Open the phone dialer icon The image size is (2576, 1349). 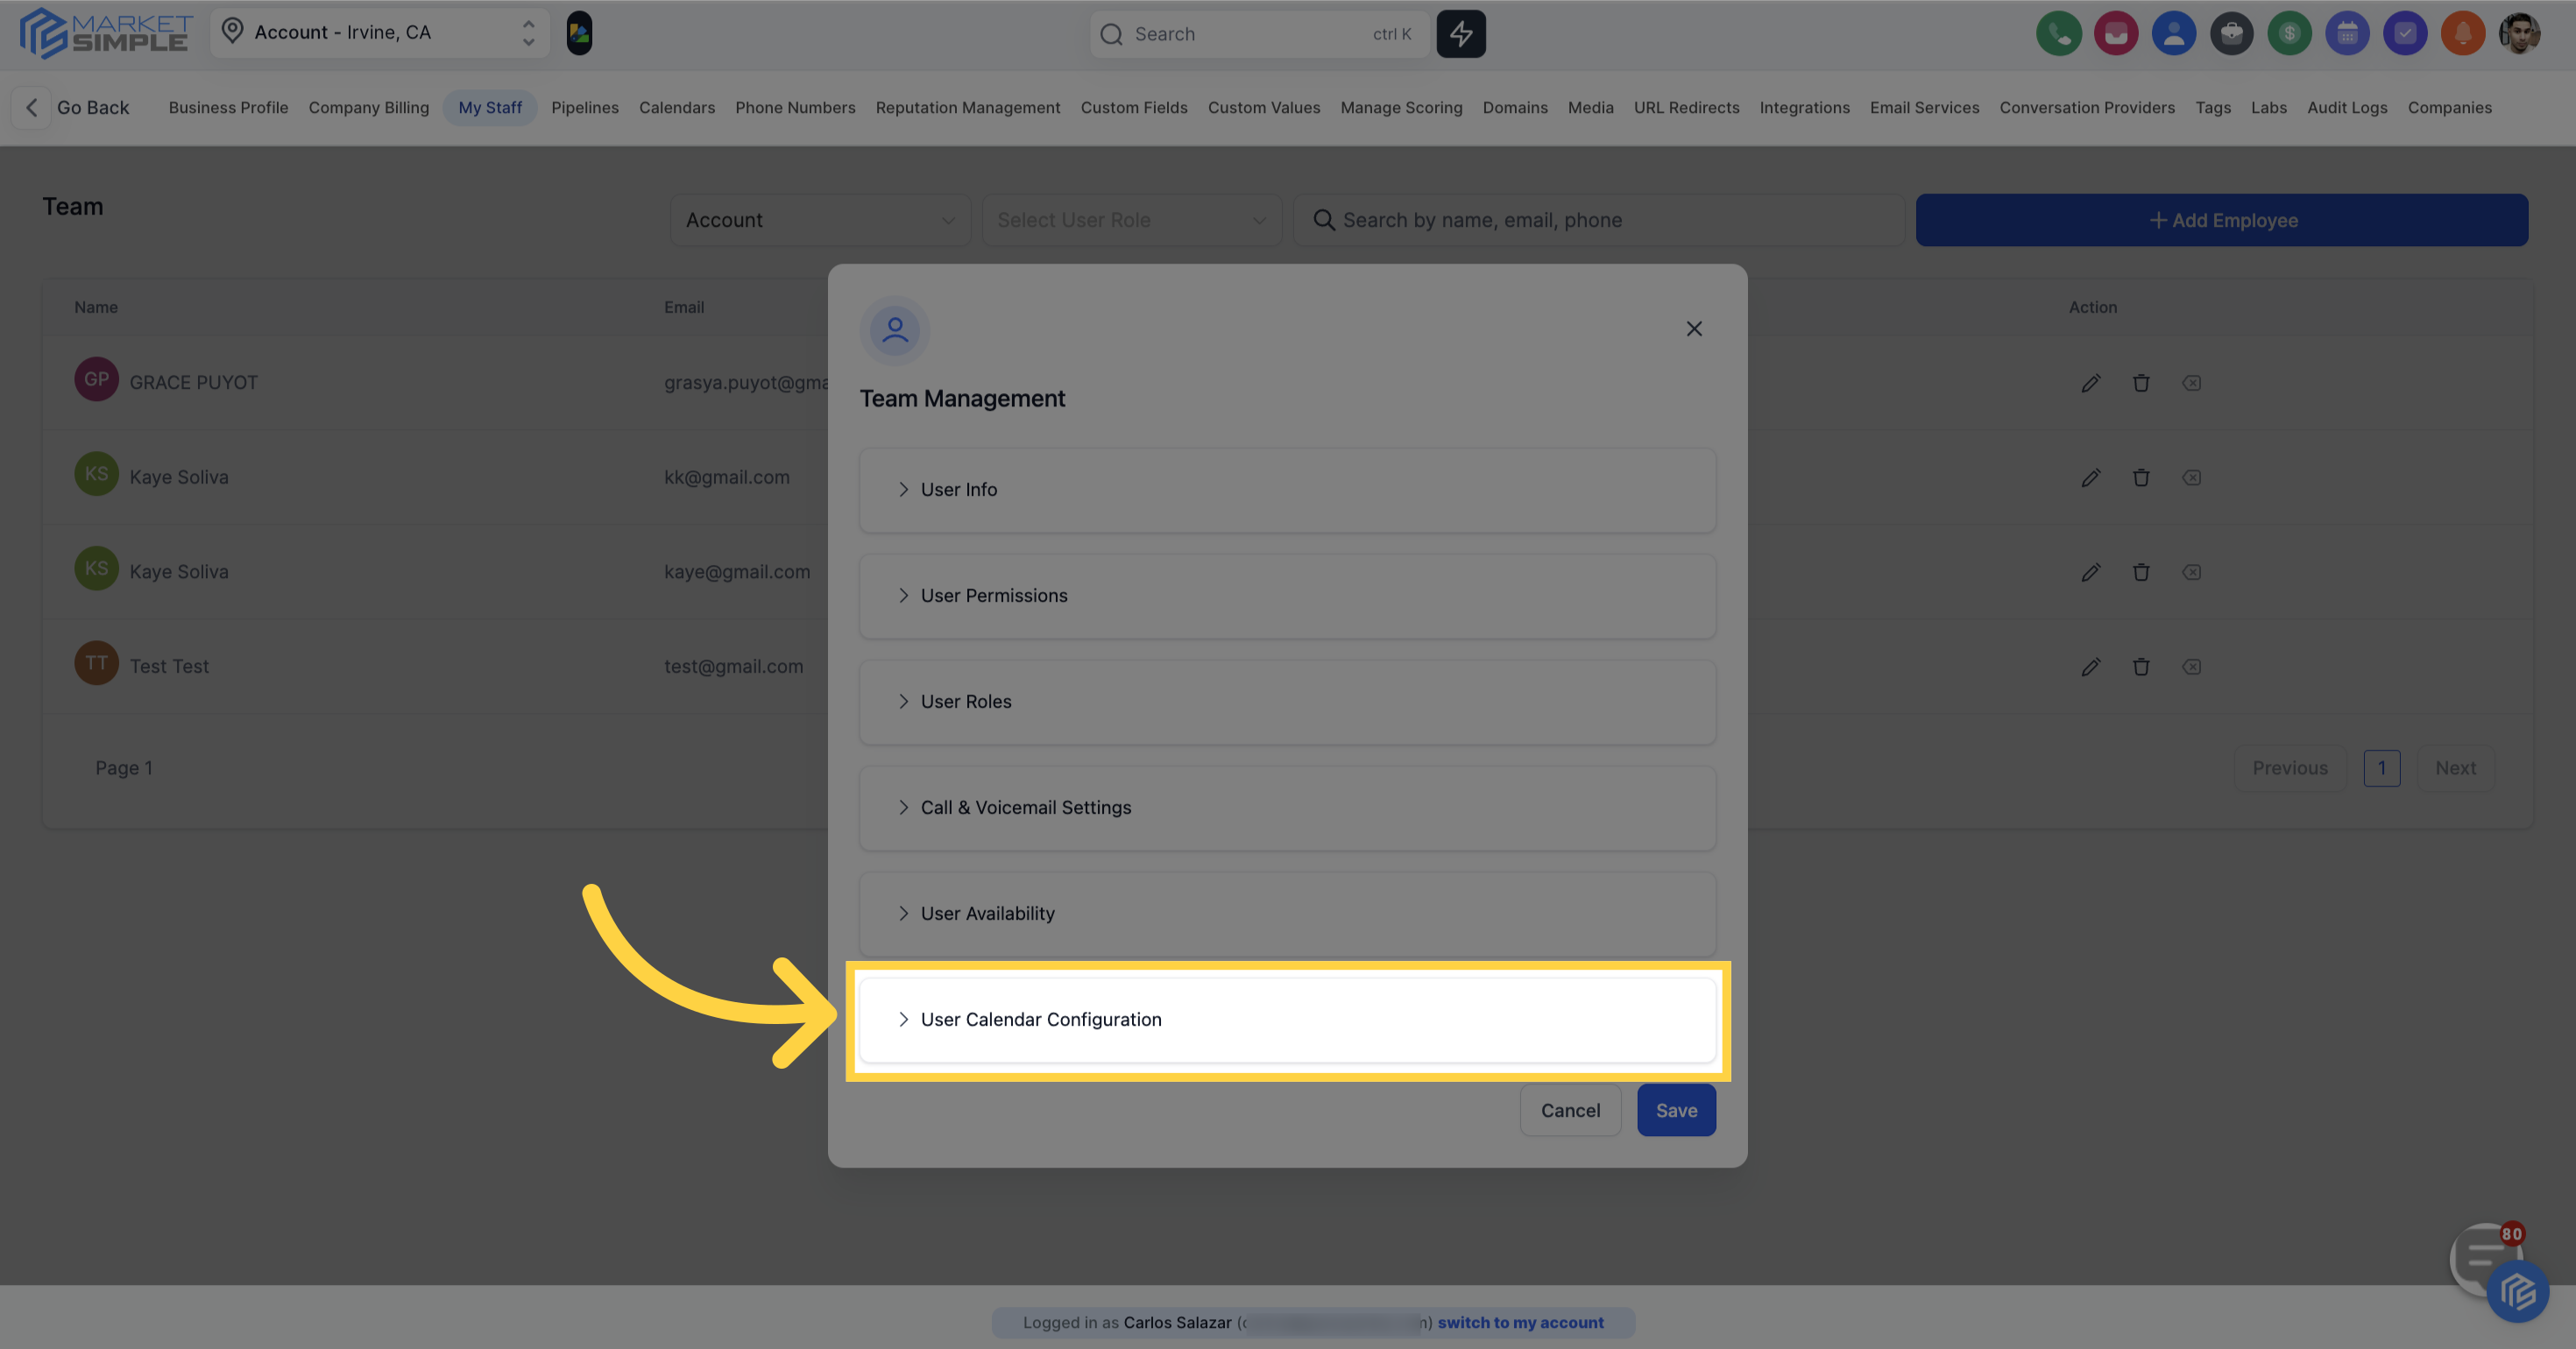click(x=2059, y=33)
